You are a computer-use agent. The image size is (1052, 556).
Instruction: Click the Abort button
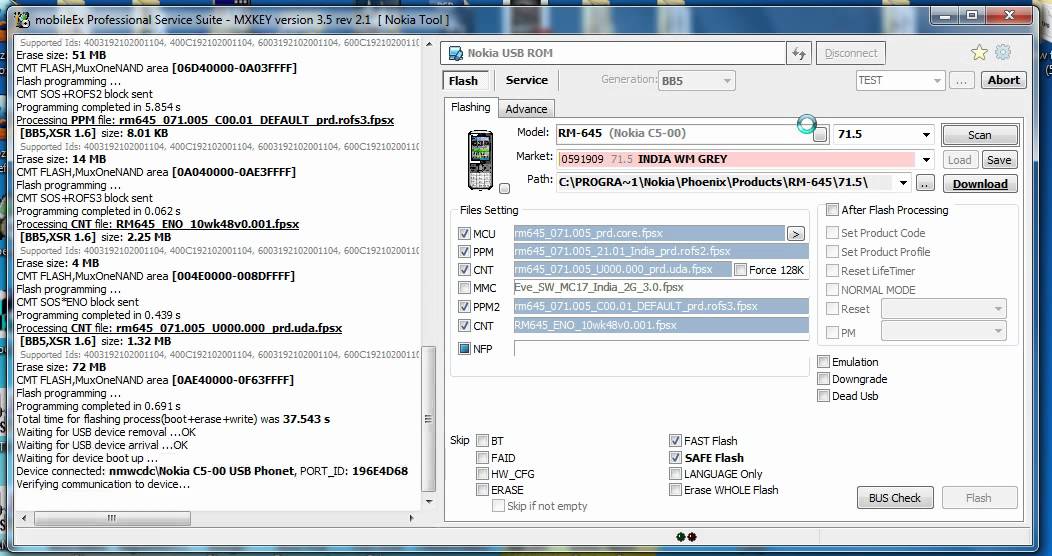click(1004, 80)
